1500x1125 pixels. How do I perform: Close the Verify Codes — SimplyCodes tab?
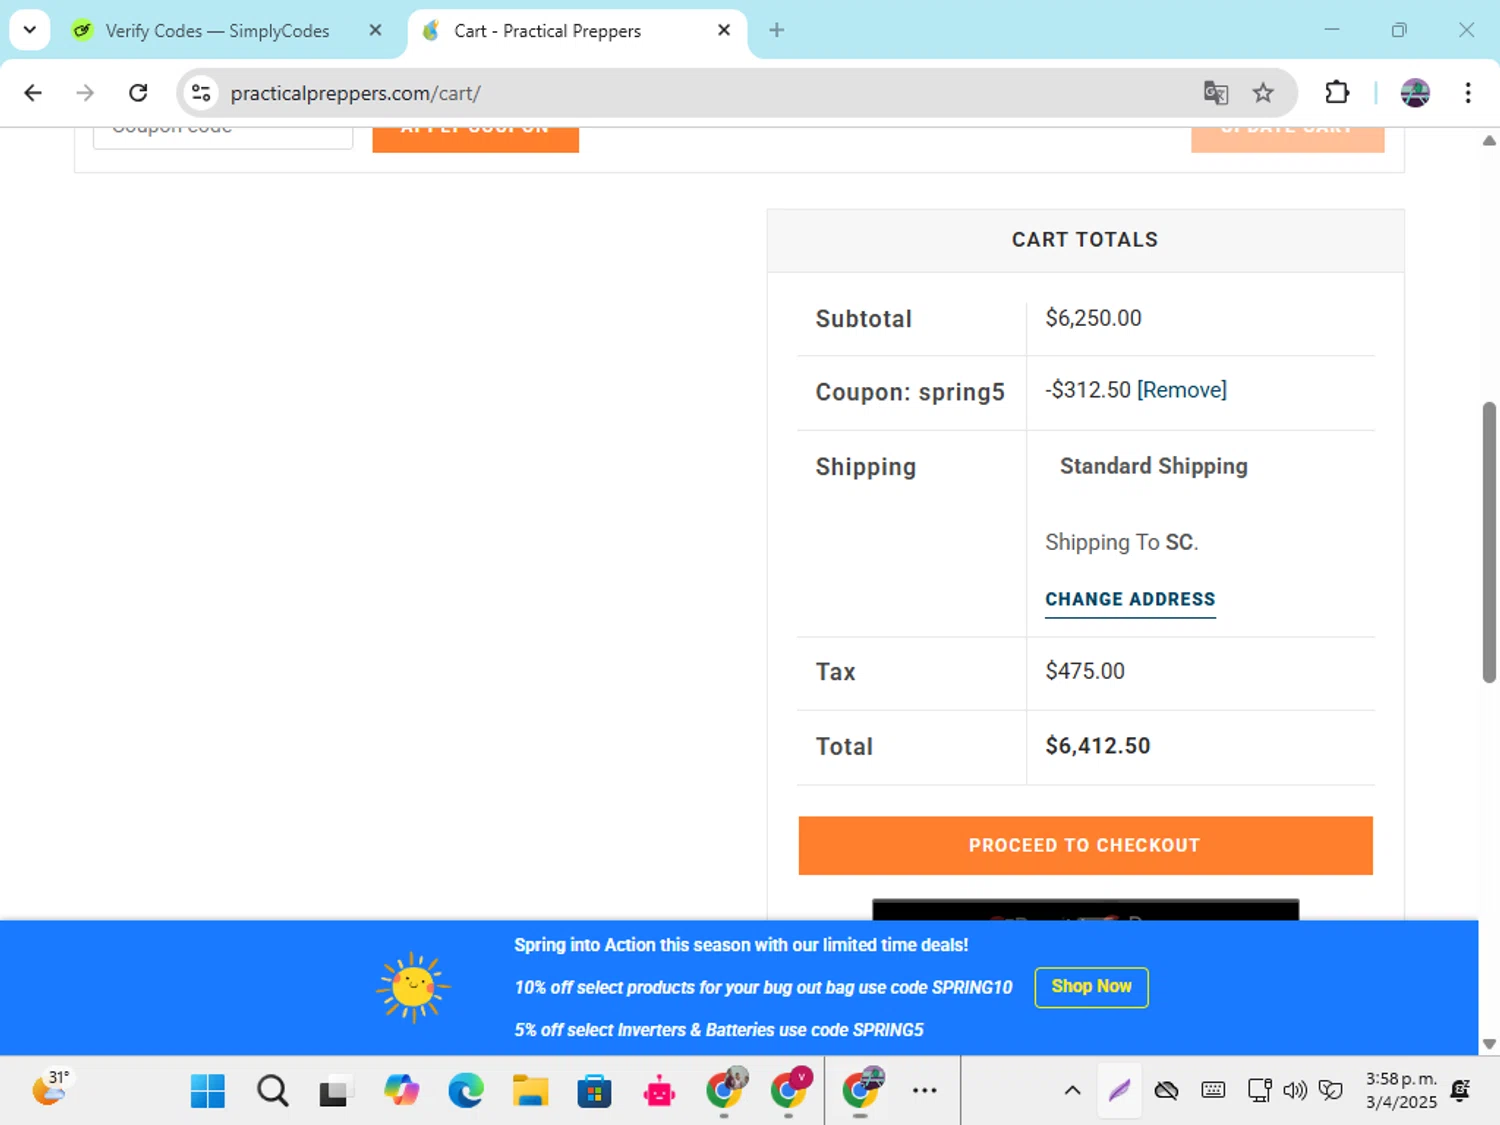click(x=375, y=30)
